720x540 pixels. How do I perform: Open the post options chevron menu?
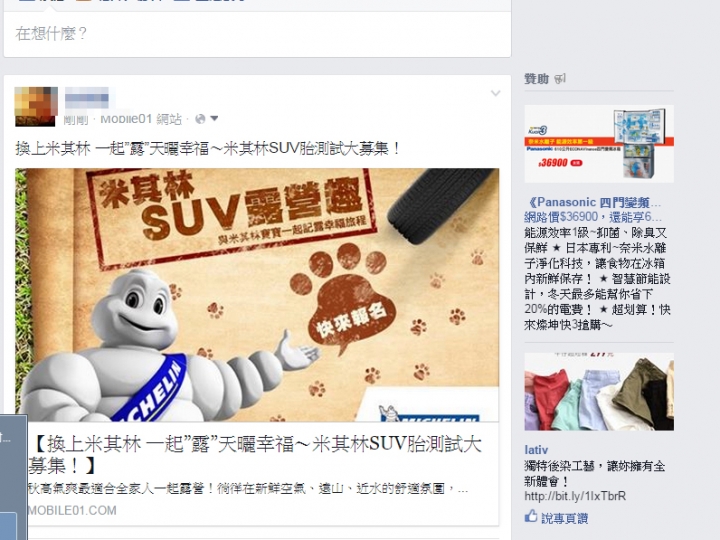[x=495, y=93]
